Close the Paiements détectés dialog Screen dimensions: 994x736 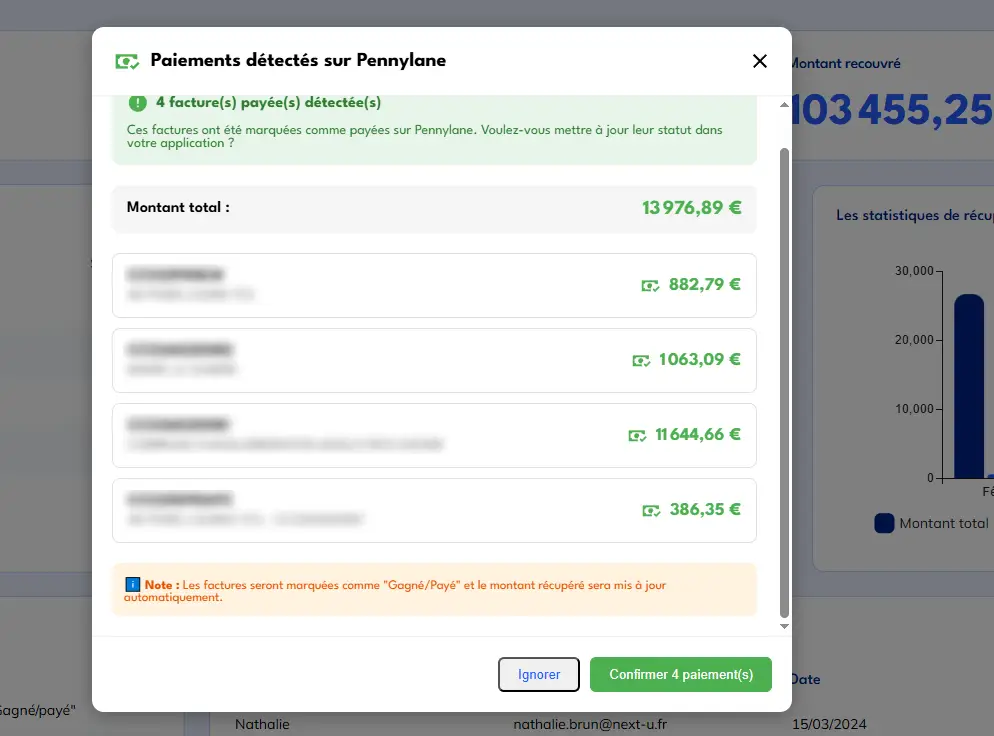tap(760, 61)
